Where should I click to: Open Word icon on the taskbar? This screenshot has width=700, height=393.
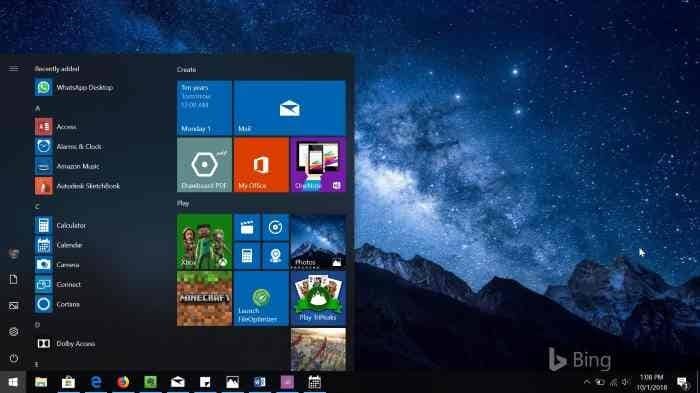[x=260, y=382]
